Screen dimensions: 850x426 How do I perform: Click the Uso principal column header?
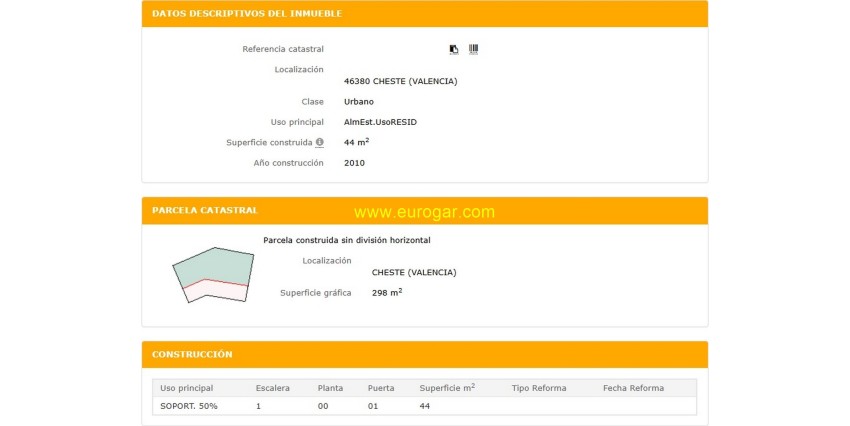[187, 388]
